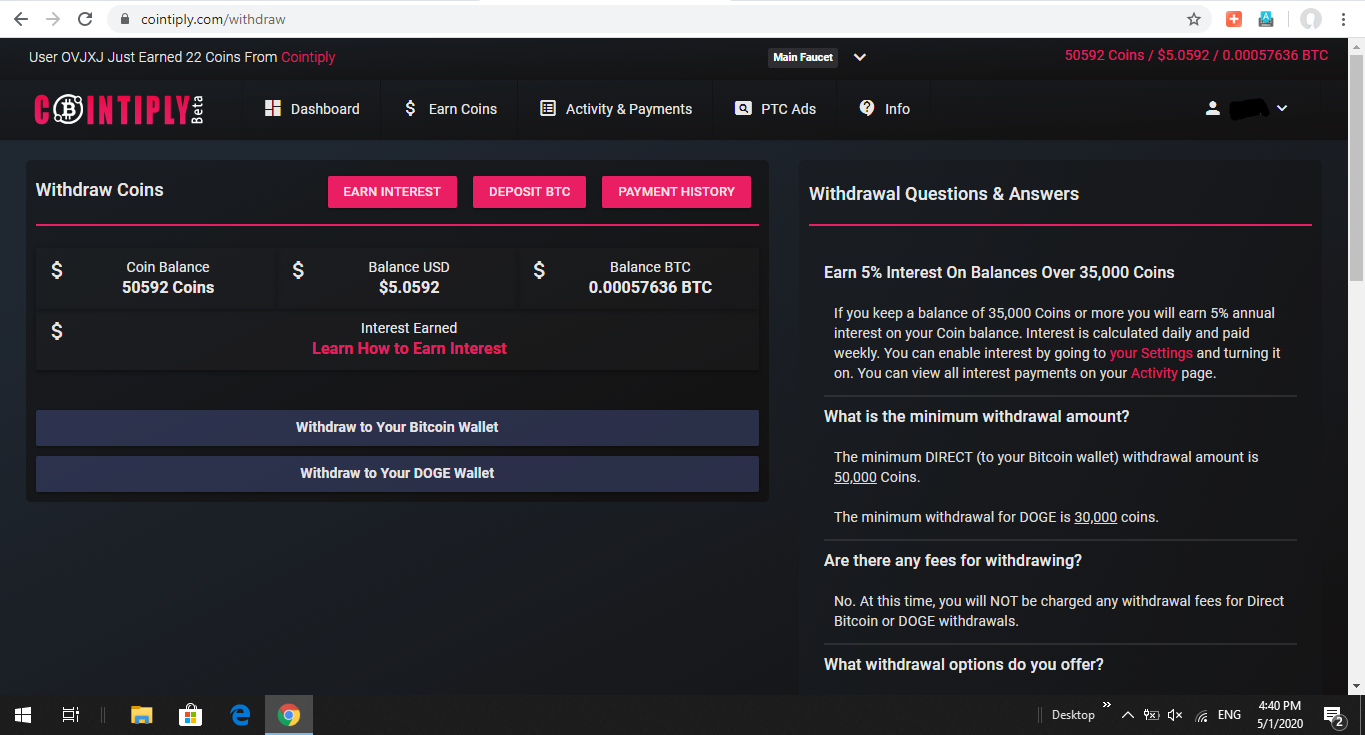Click the header balance 50592 Coins text

click(x=1104, y=55)
